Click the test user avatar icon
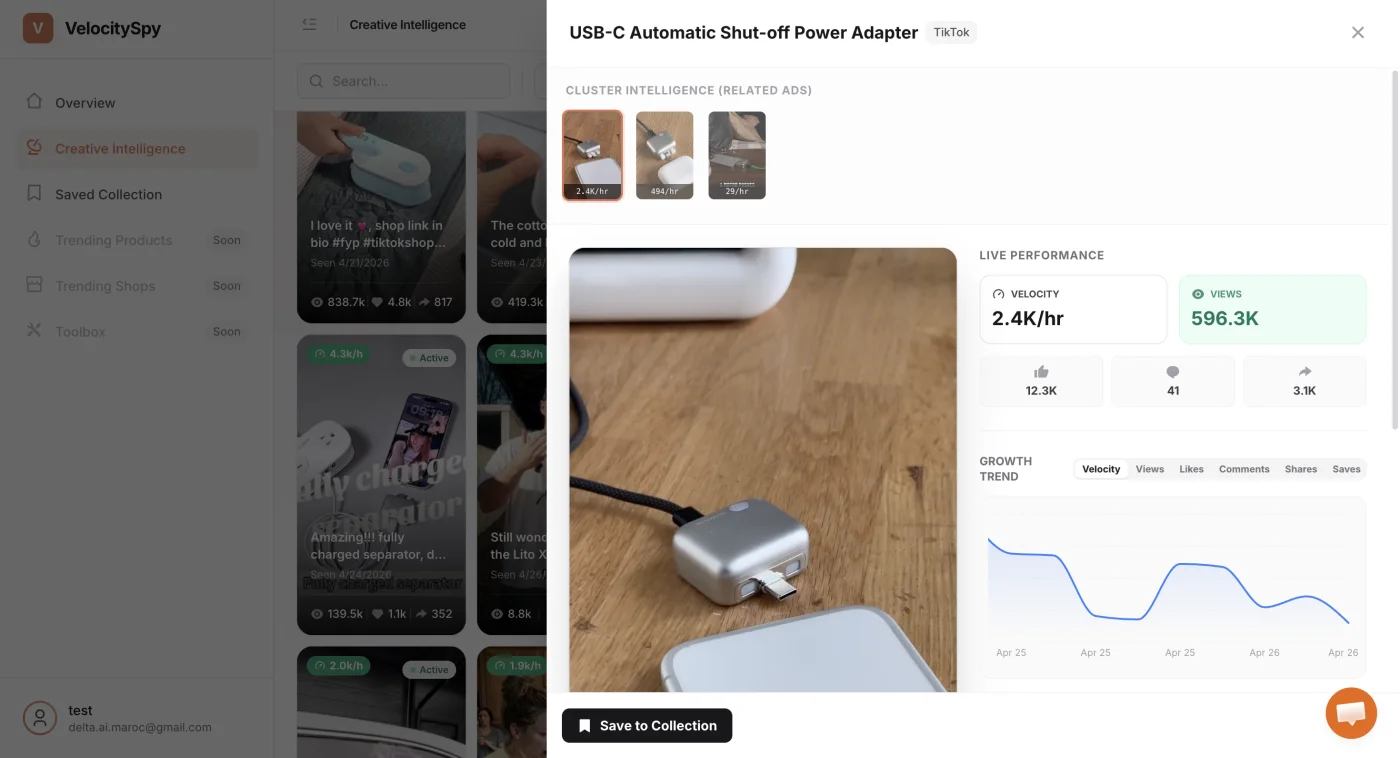The width and height of the screenshot is (1400, 758). [40, 718]
